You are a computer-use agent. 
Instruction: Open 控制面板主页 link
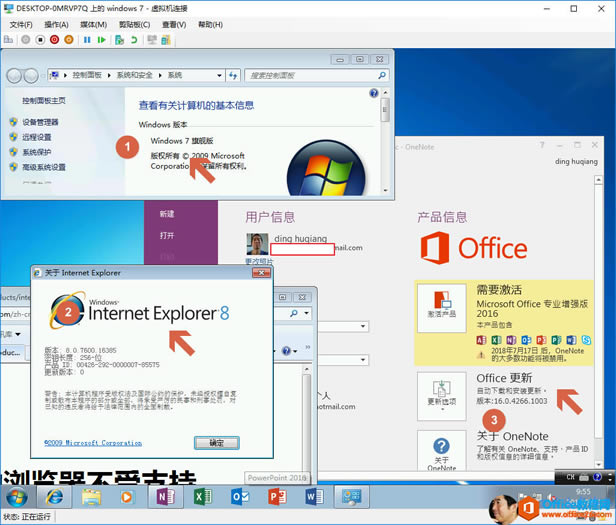coord(44,101)
